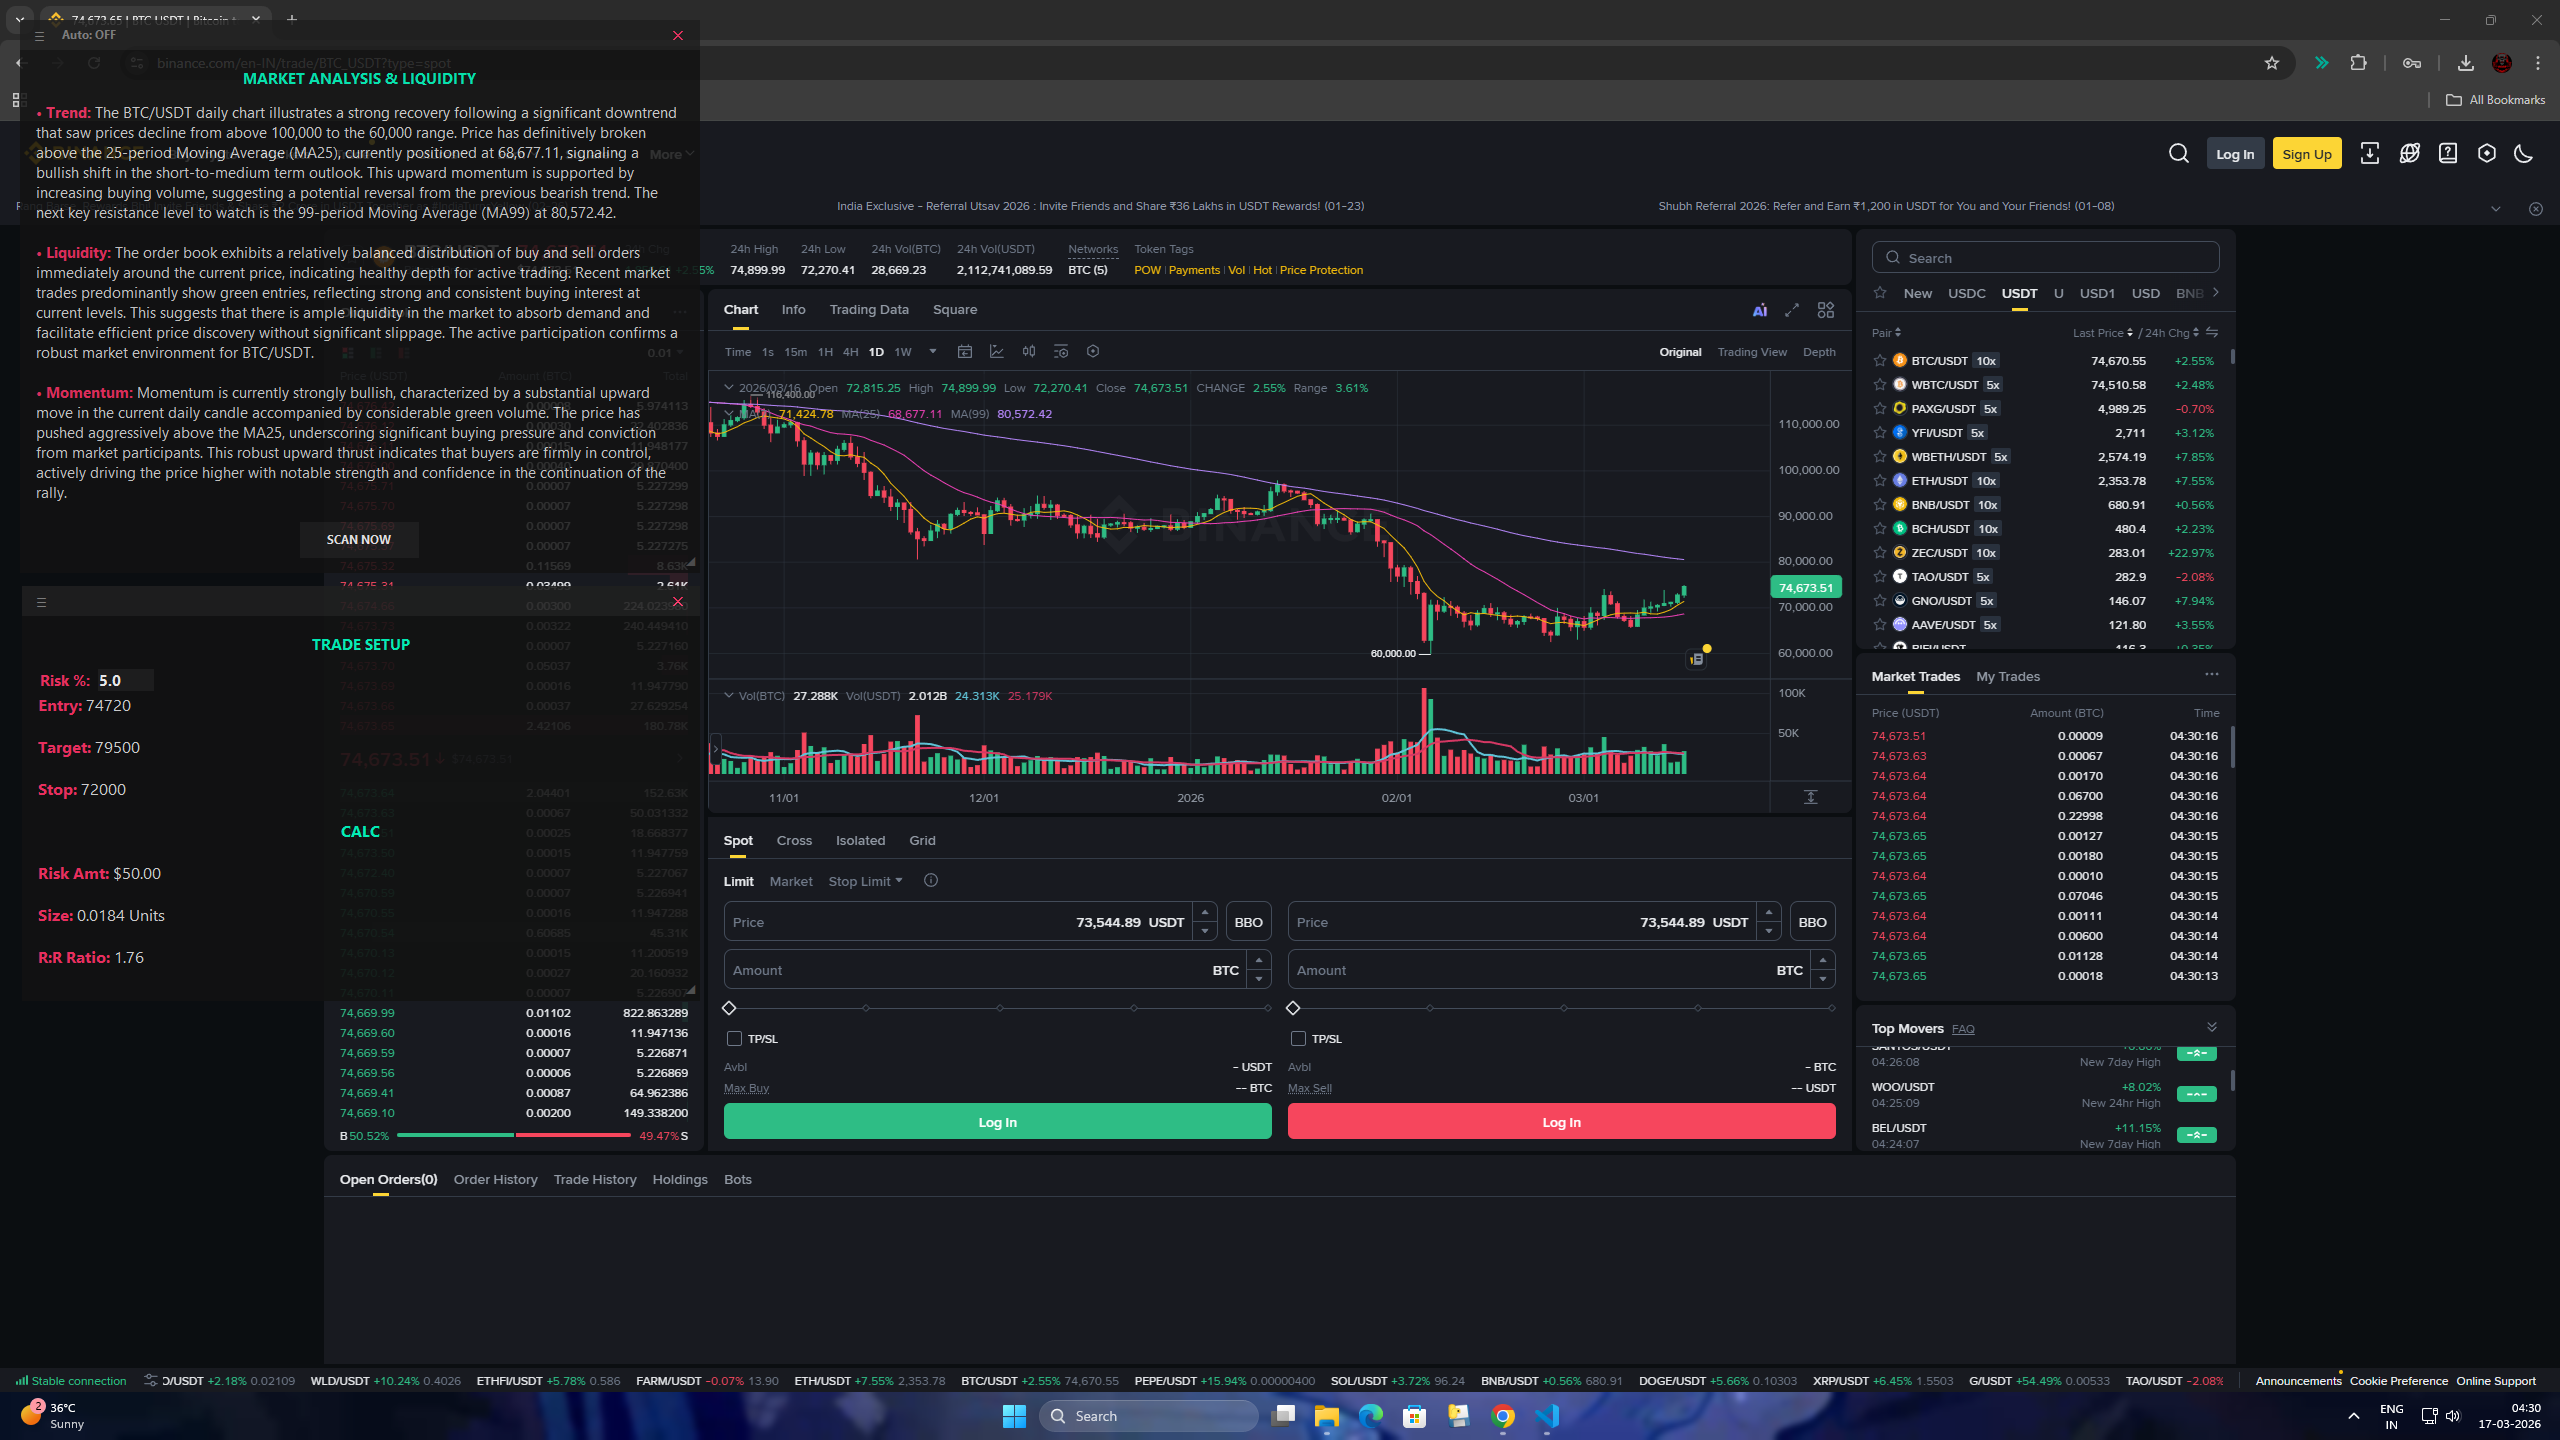Click the chart settings gear icon
This screenshot has height=1440, width=2560.
(1093, 351)
